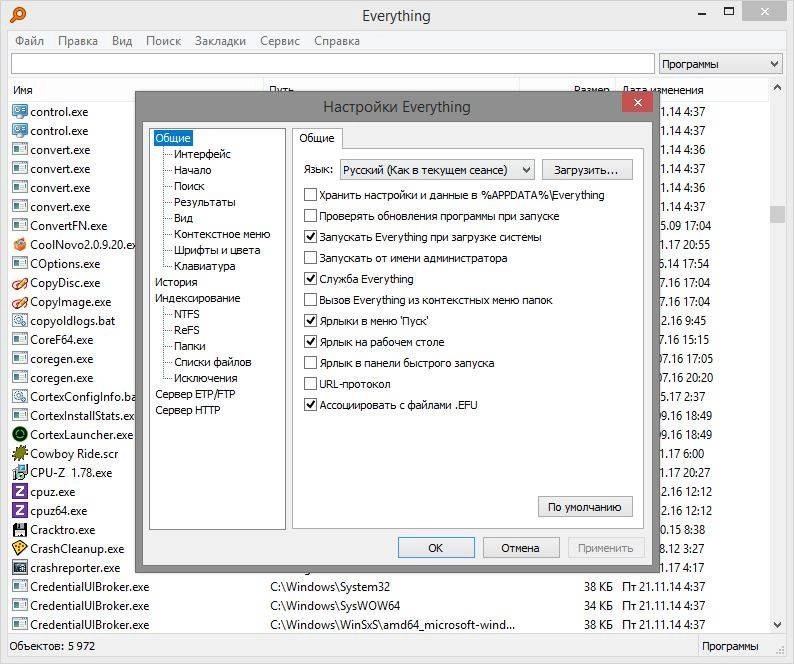Open the Правка menu
Viewport: 794px width, 664px height.
(77, 41)
